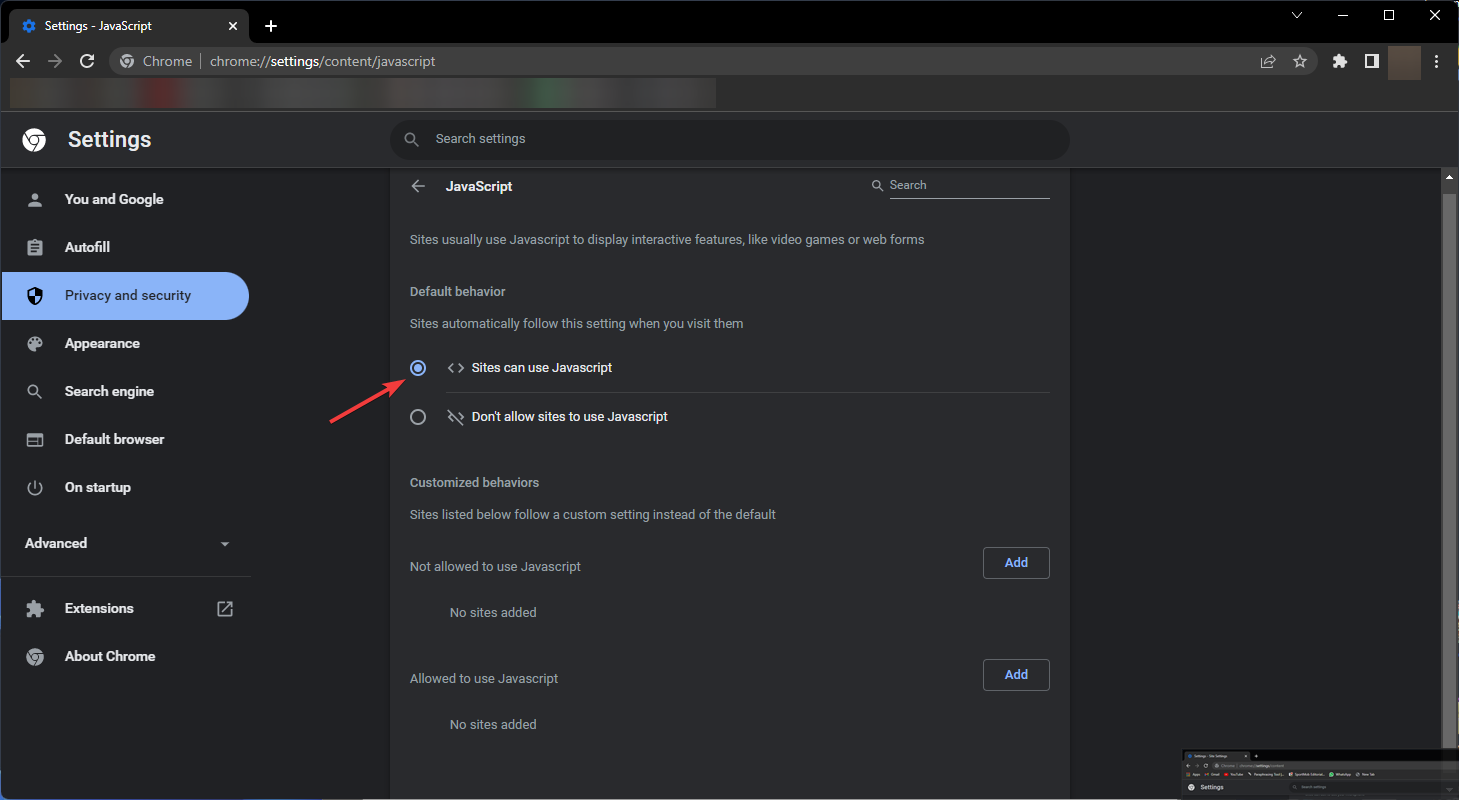Image resolution: width=1459 pixels, height=800 pixels.
Task: Open Search engine settings
Action: [109, 391]
